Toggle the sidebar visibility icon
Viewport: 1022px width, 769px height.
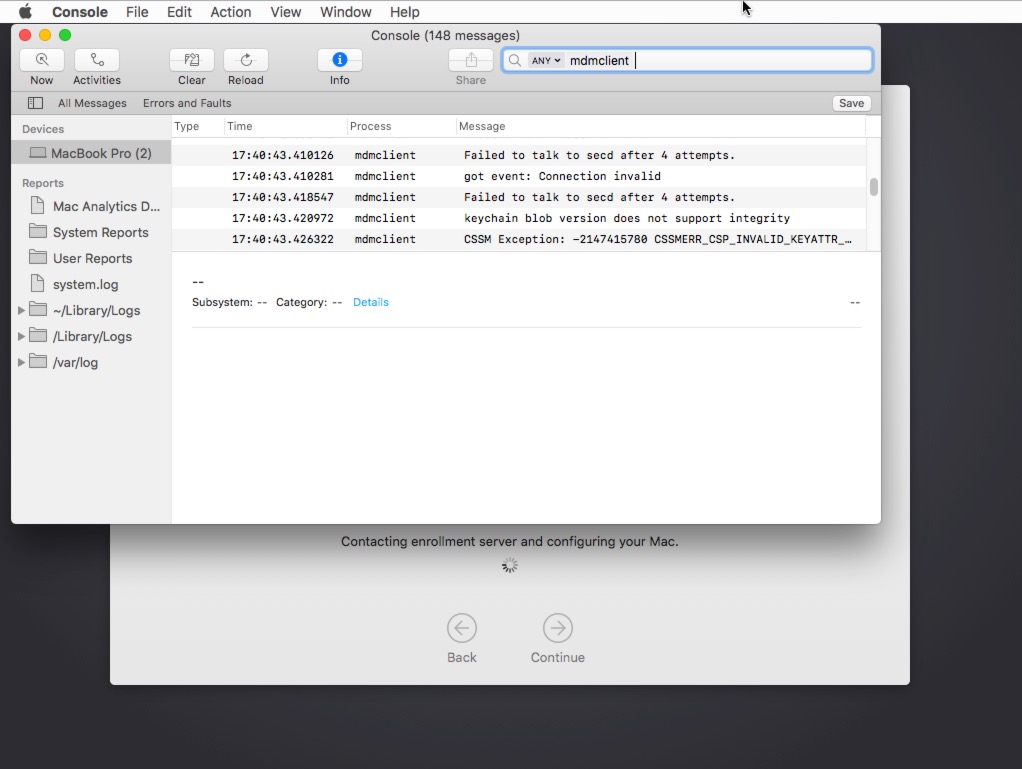pyautogui.click(x=35, y=103)
